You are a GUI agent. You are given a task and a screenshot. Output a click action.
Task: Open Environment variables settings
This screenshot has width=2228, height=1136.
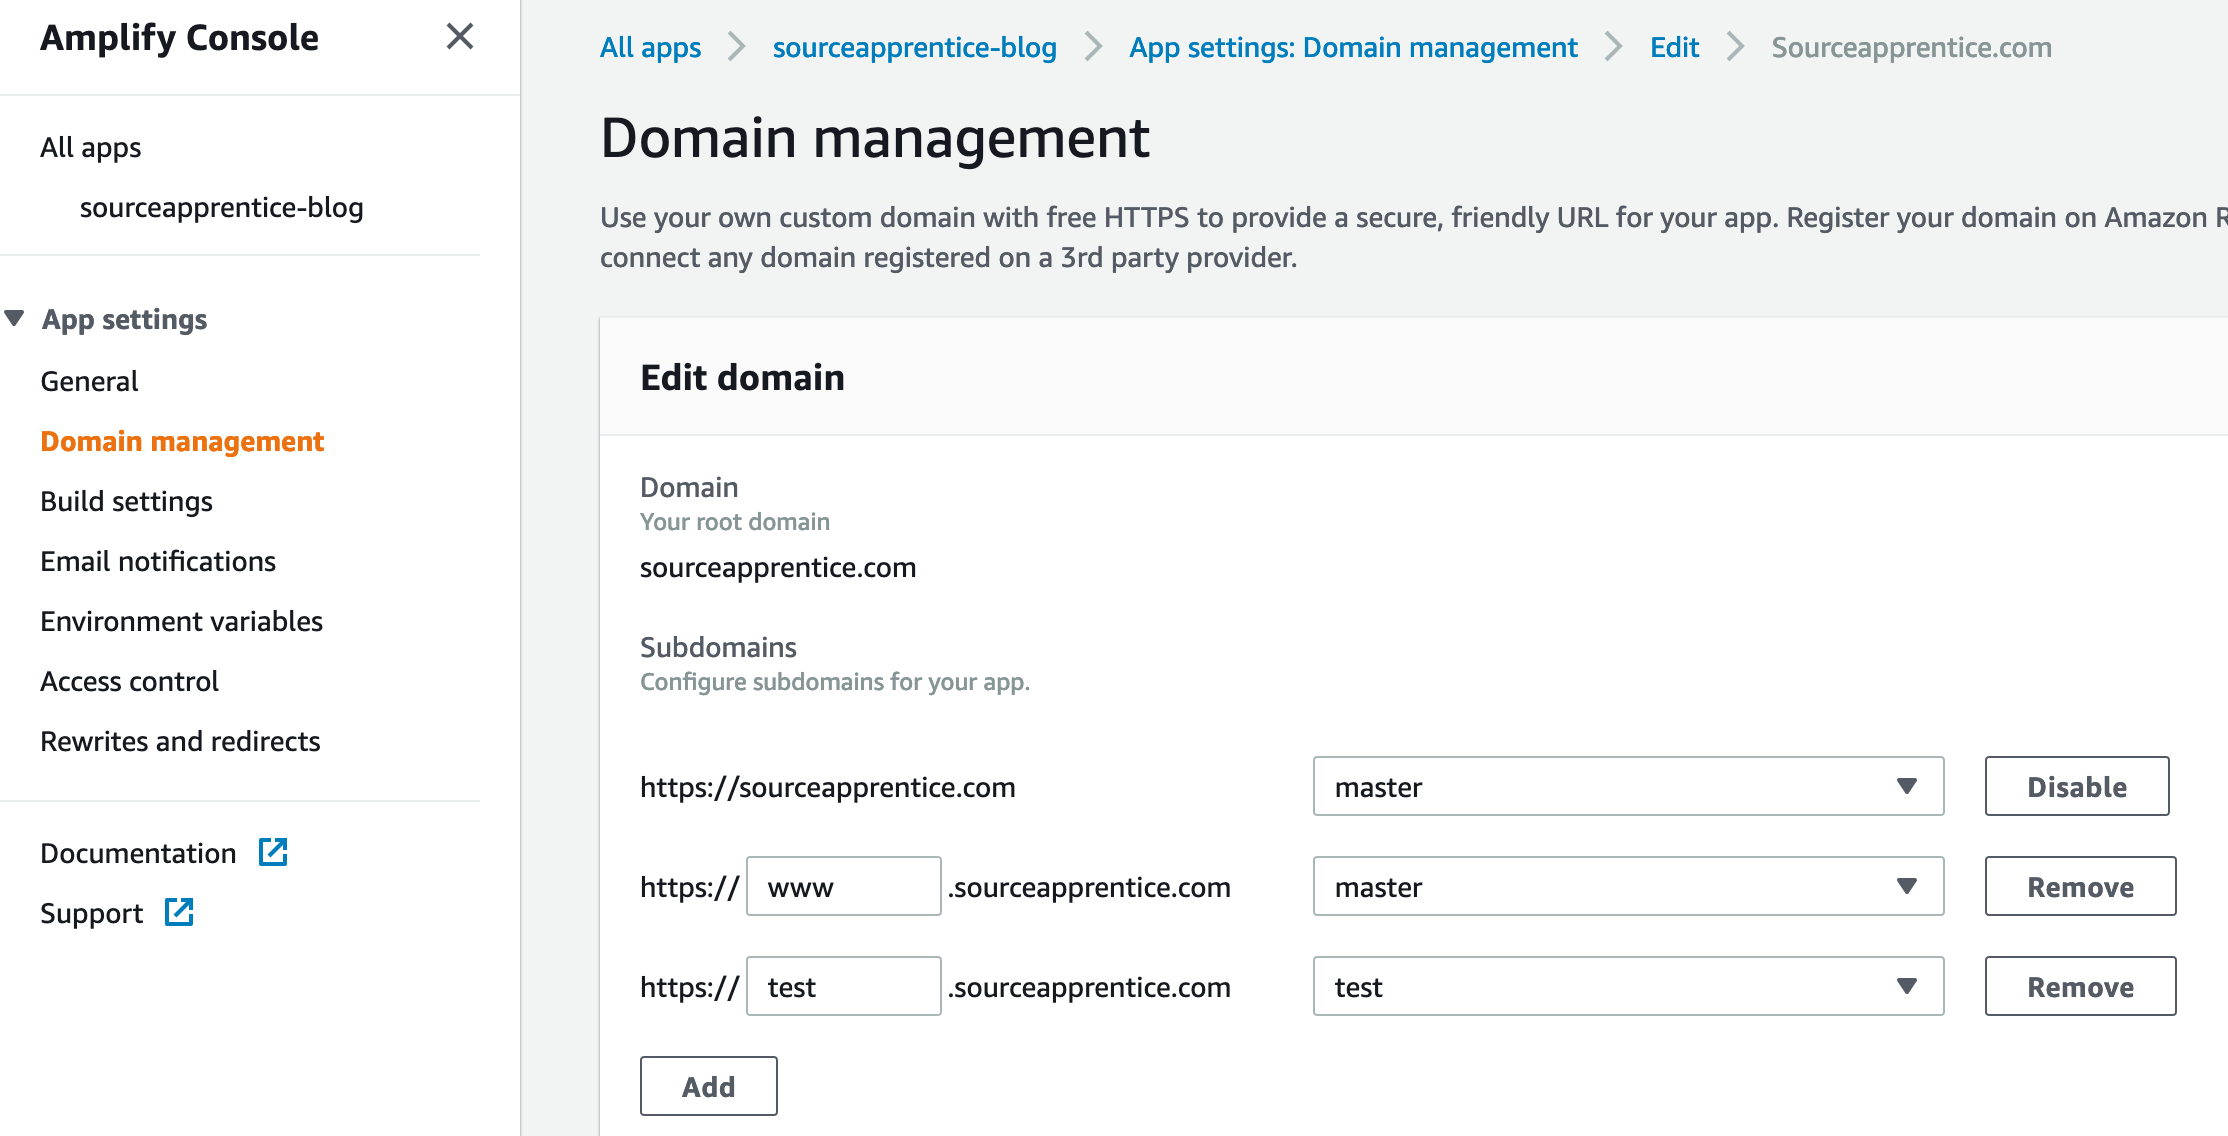coord(182,621)
